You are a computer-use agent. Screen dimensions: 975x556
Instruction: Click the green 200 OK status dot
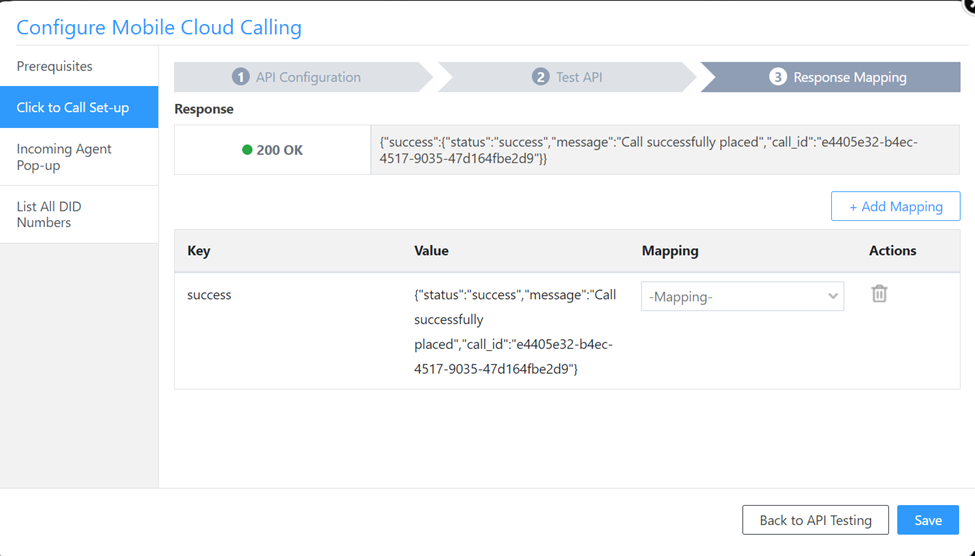click(247, 150)
